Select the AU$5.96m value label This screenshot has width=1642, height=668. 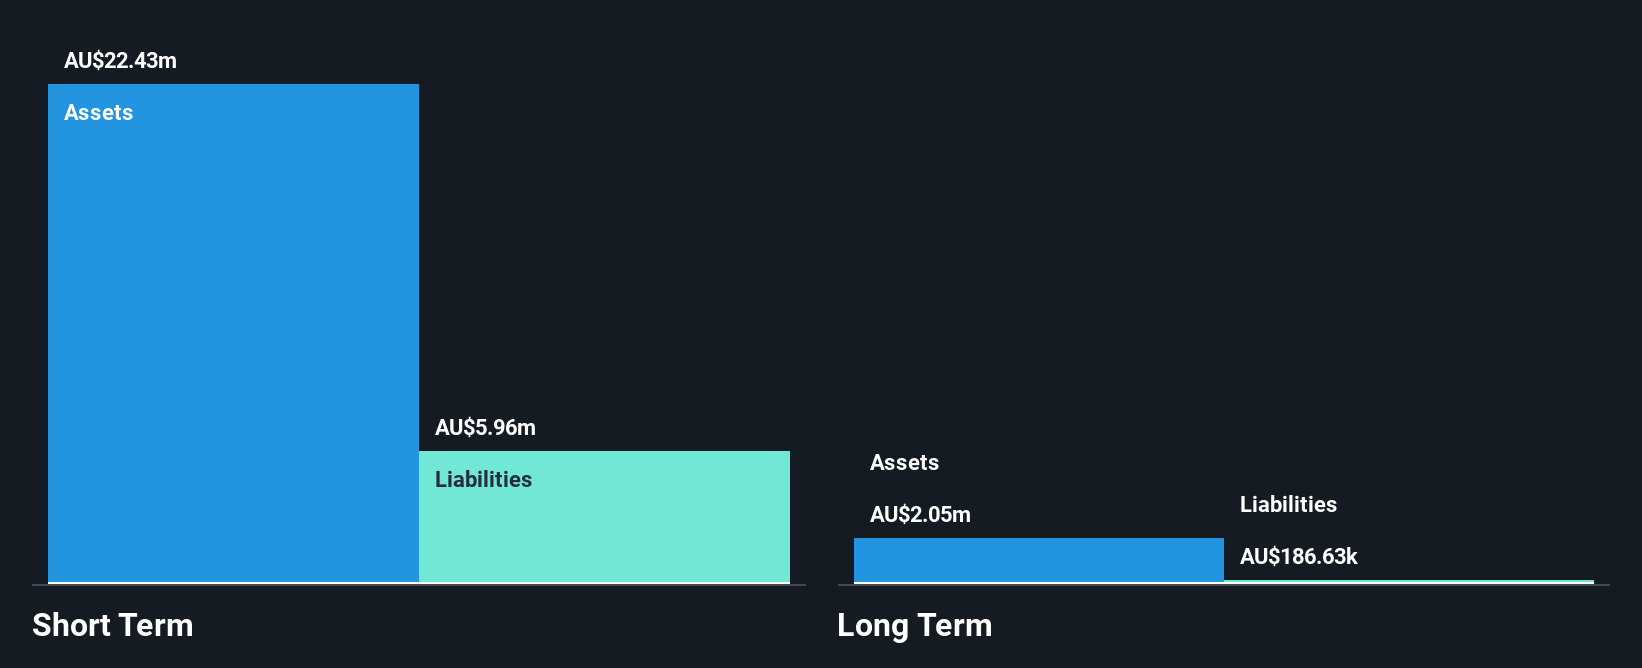[x=485, y=428]
